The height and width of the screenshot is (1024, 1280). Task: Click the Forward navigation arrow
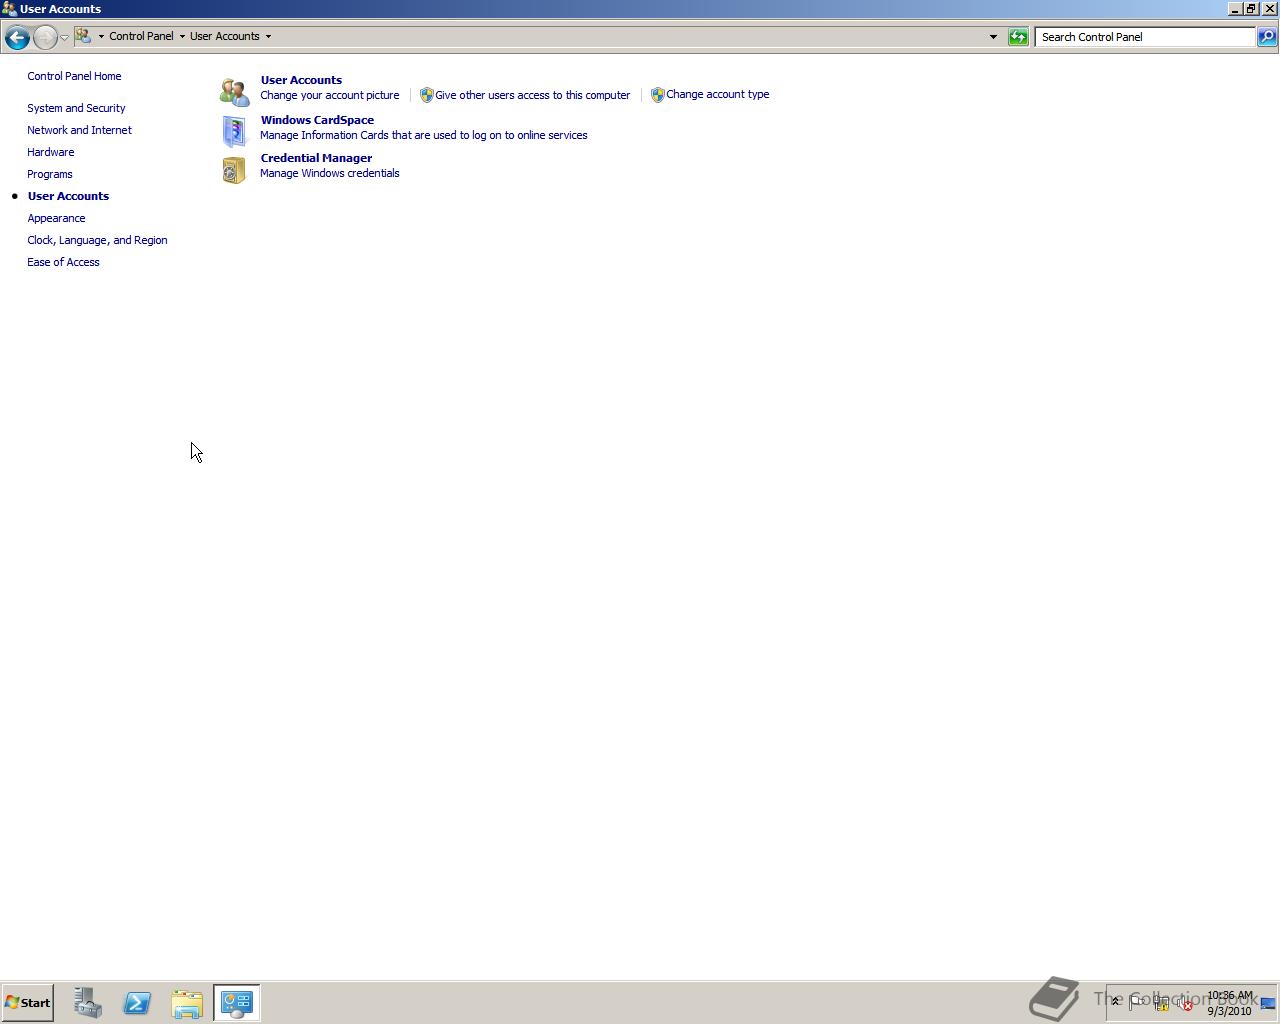click(x=44, y=37)
